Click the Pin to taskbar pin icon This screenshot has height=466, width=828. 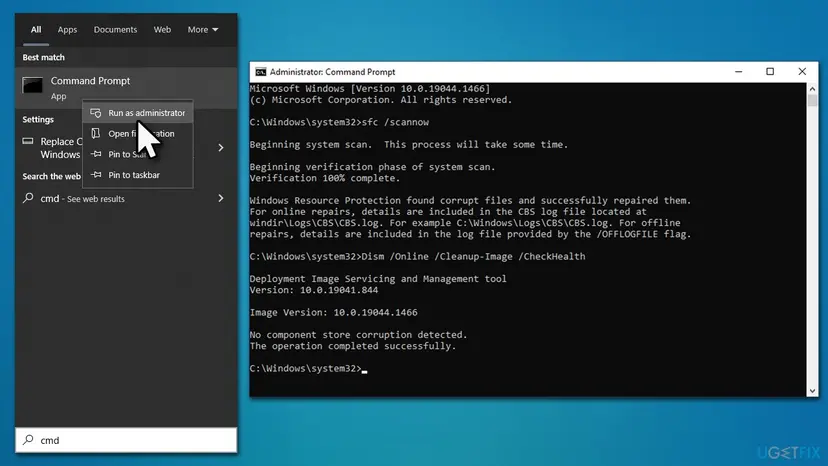96,175
